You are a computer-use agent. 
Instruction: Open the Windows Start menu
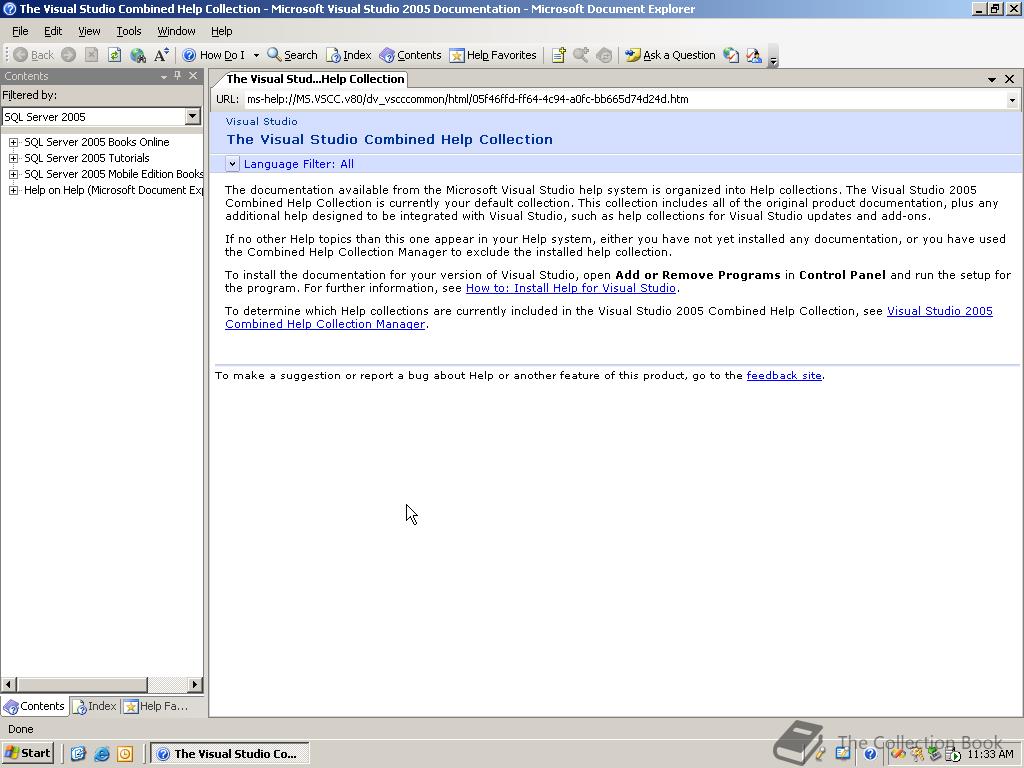[x=27, y=753]
